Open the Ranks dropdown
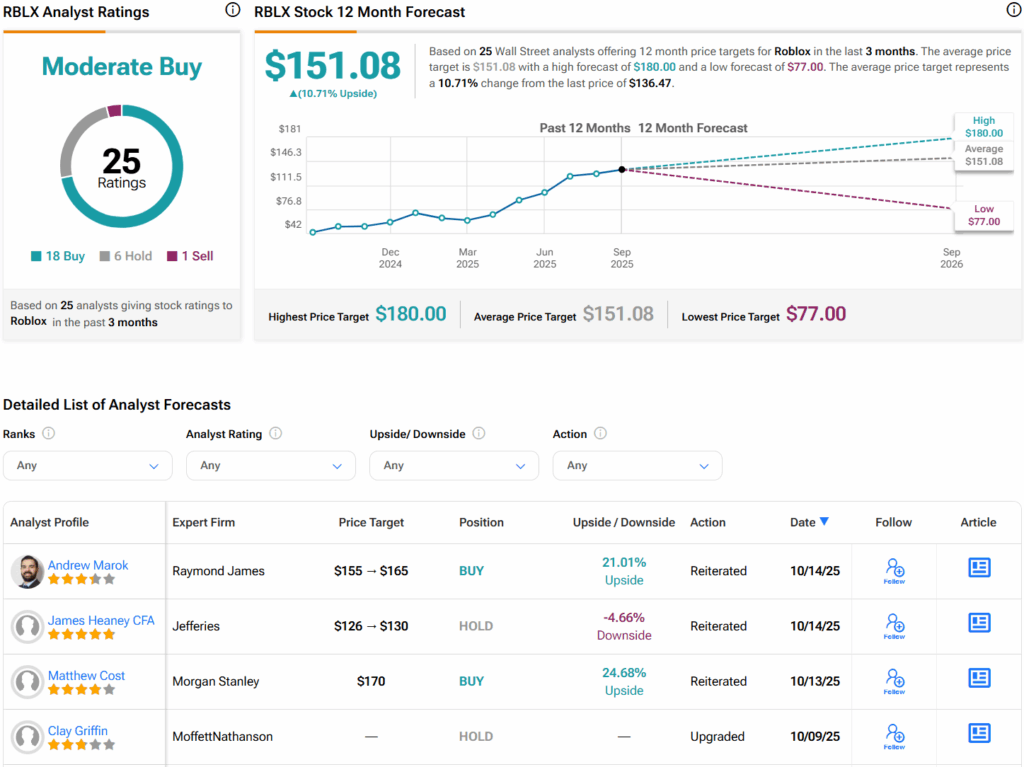Viewport: 1024px width, 767px height. tap(88, 466)
